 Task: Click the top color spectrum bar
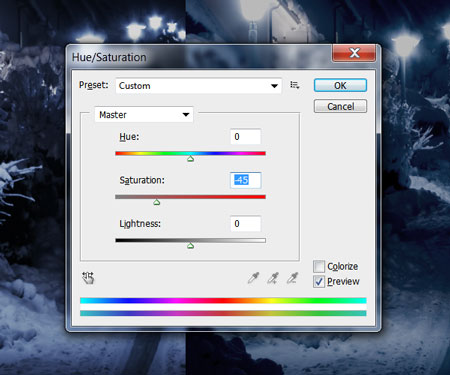pos(223,301)
